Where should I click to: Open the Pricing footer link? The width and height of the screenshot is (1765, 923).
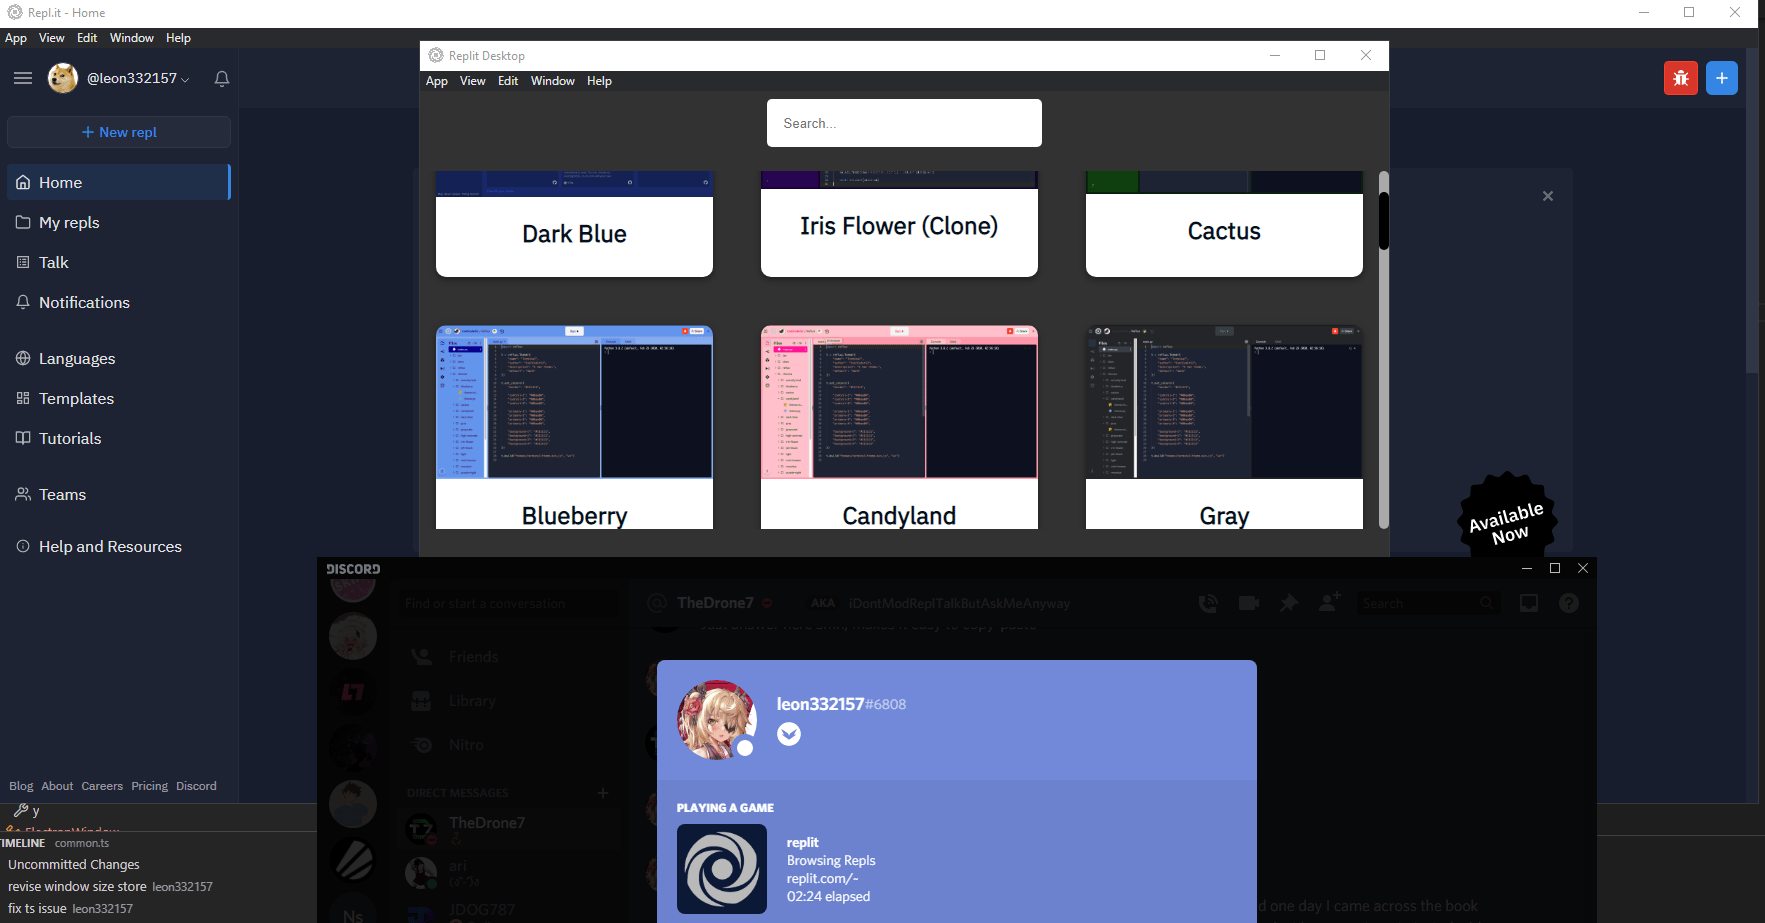[150, 786]
